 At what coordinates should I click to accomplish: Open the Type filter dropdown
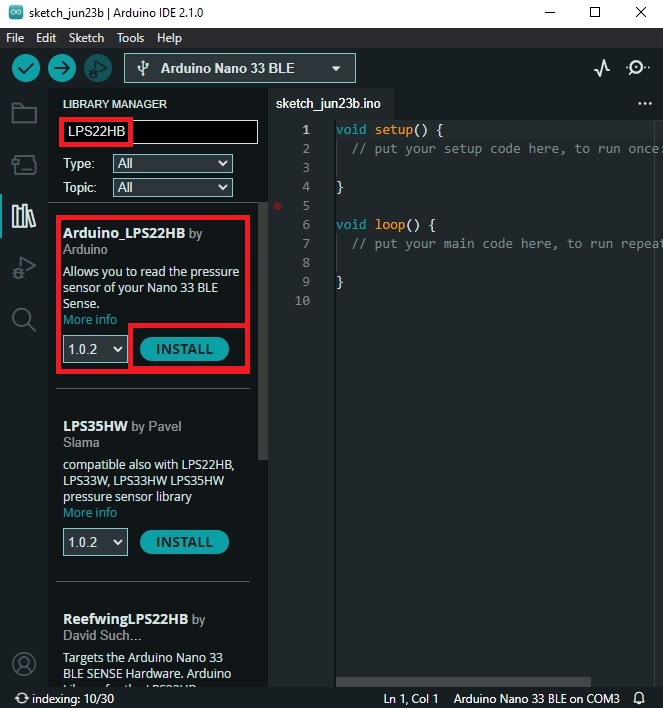tap(173, 163)
